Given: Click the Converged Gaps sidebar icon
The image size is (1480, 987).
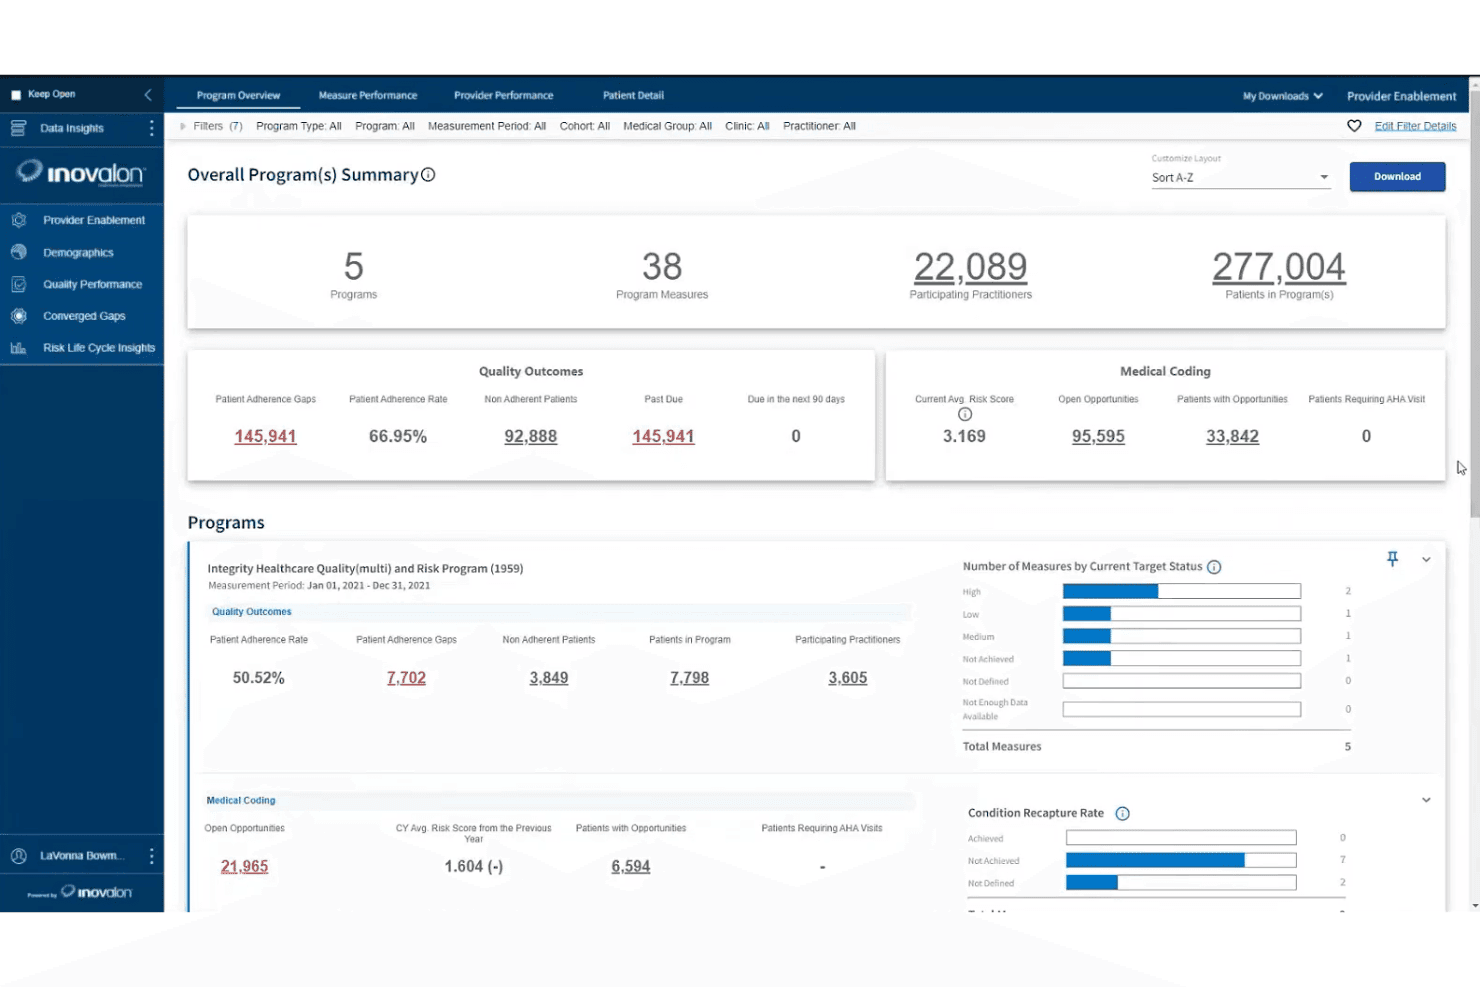Looking at the screenshot, I should coord(18,316).
